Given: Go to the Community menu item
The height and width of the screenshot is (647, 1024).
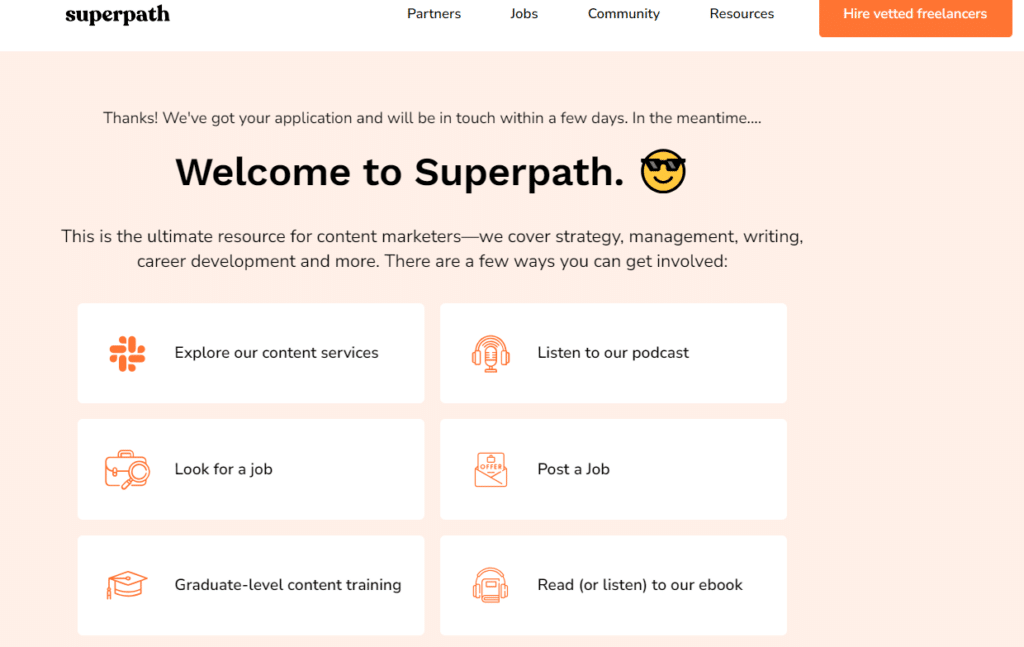Looking at the screenshot, I should tap(624, 14).
